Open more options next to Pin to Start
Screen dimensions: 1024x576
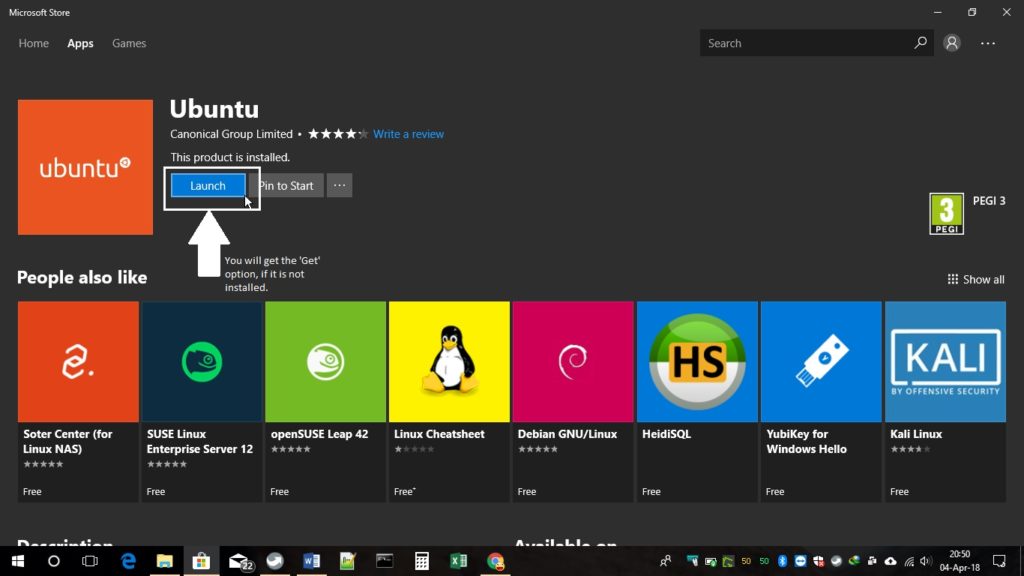click(x=339, y=185)
